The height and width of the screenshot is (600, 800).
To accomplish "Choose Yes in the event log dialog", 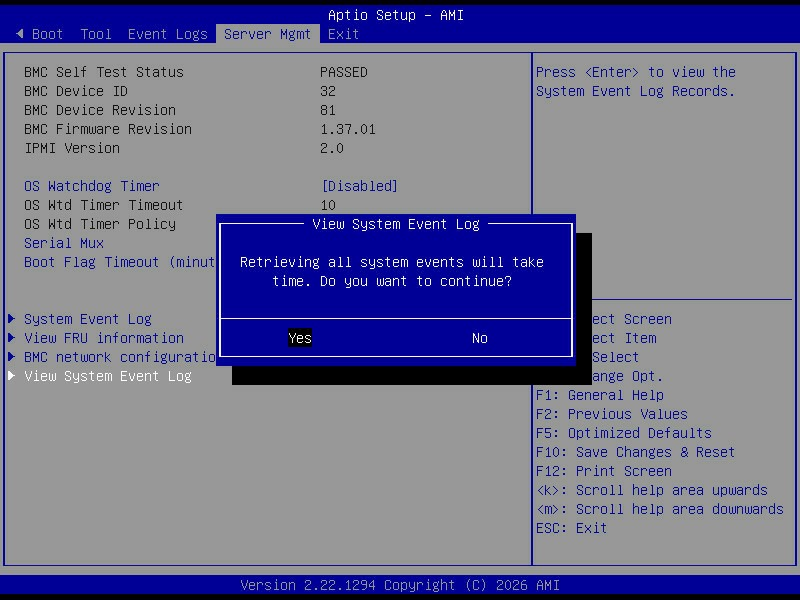I will 300,338.
